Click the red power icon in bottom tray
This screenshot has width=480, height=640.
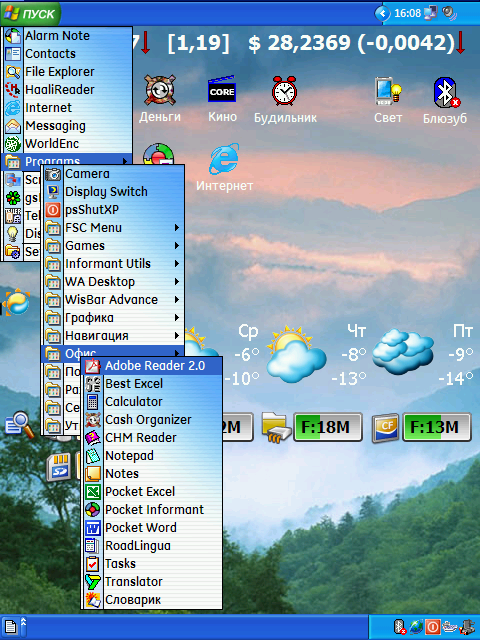click(432, 627)
